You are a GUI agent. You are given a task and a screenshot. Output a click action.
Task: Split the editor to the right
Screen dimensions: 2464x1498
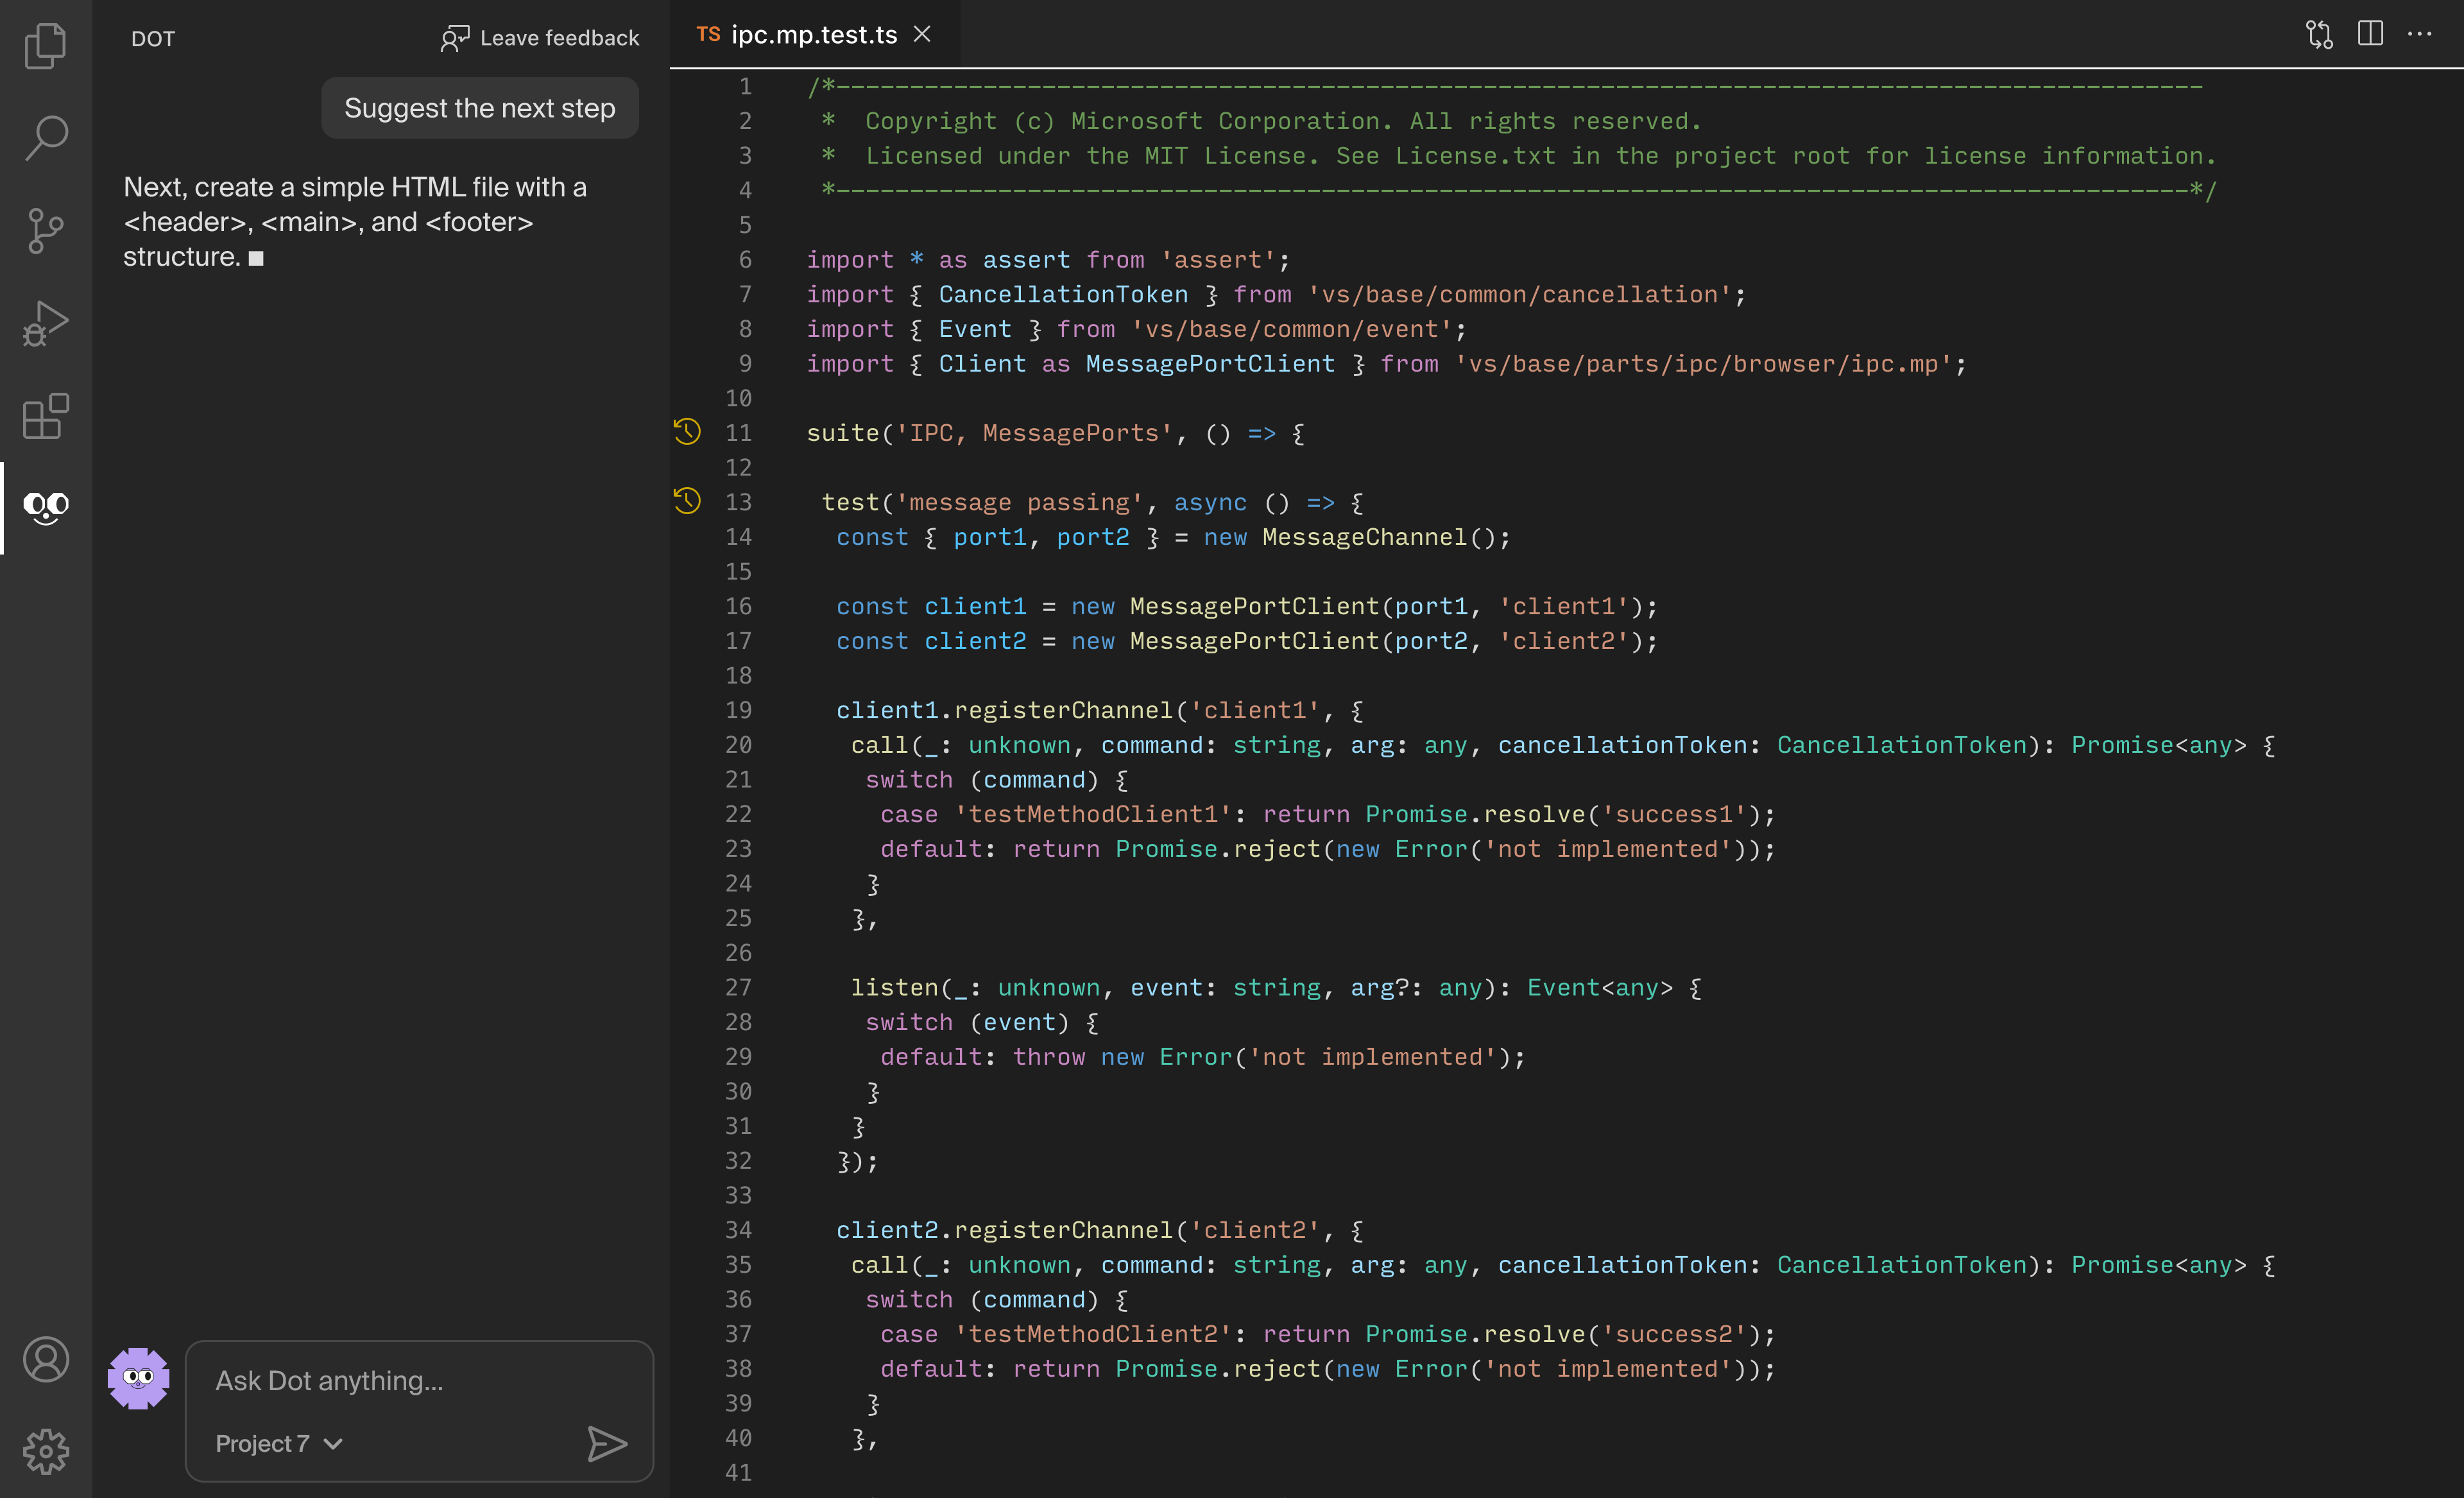(x=2370, y=34)
